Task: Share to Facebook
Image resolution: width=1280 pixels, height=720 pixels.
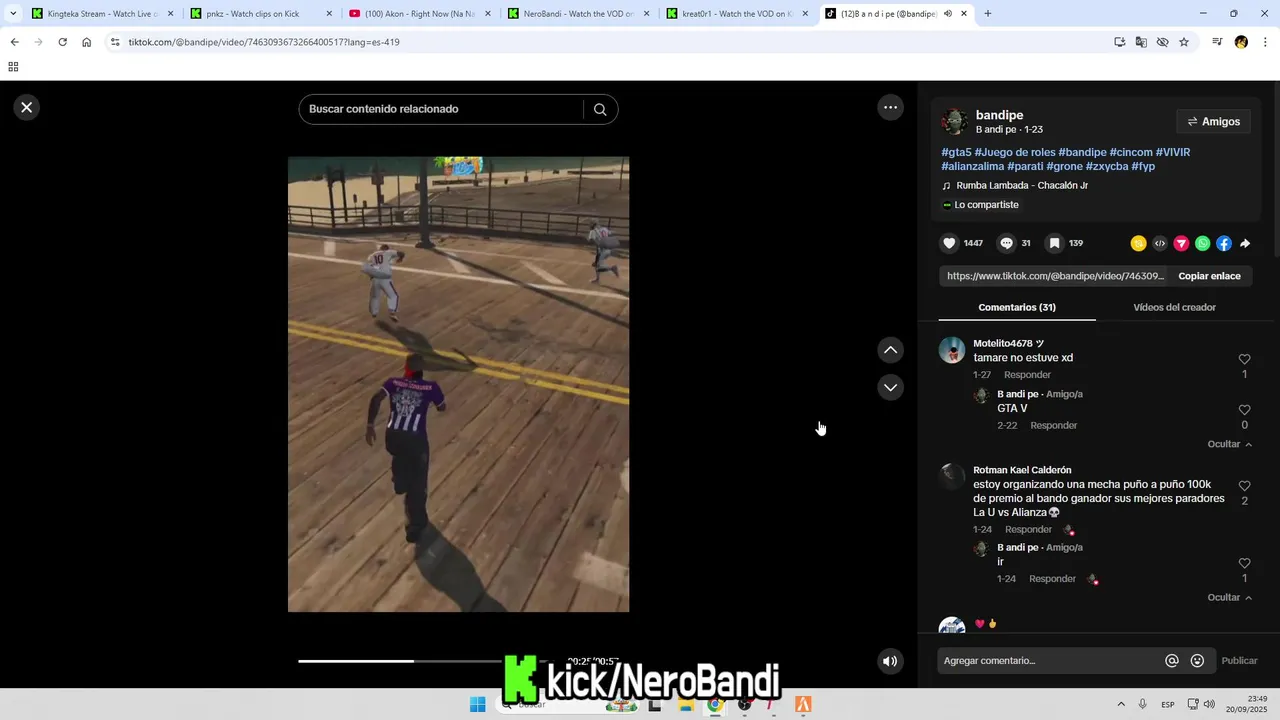Action: (x=1224, y=243)
